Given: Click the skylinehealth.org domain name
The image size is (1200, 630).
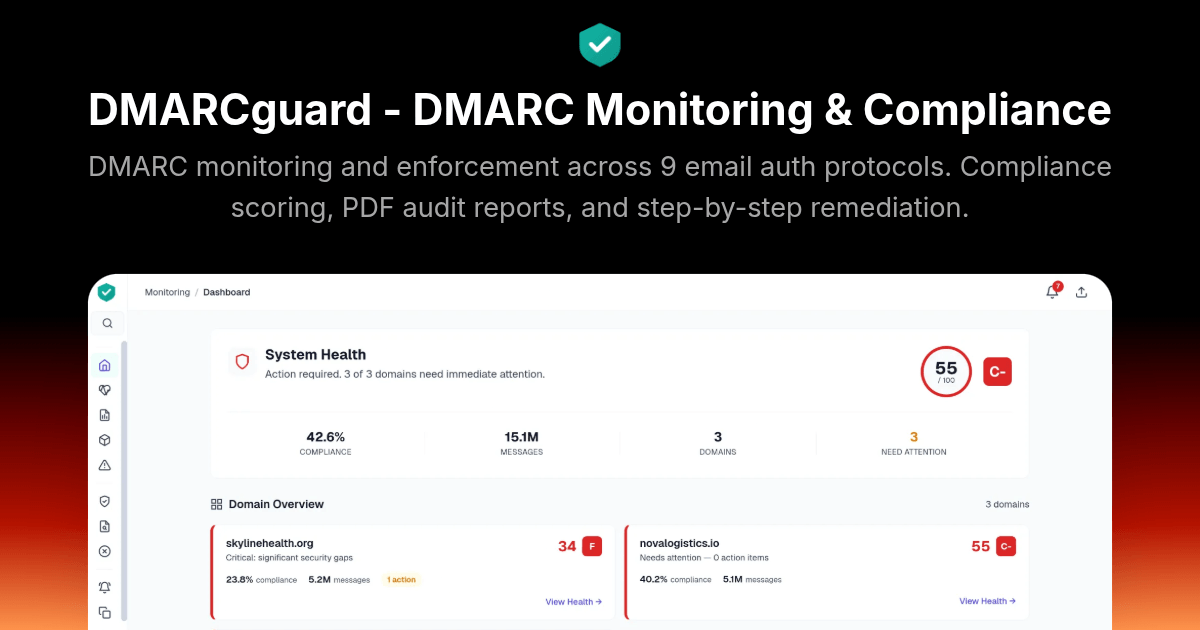Looking at the screenshot, I should 270,543.
